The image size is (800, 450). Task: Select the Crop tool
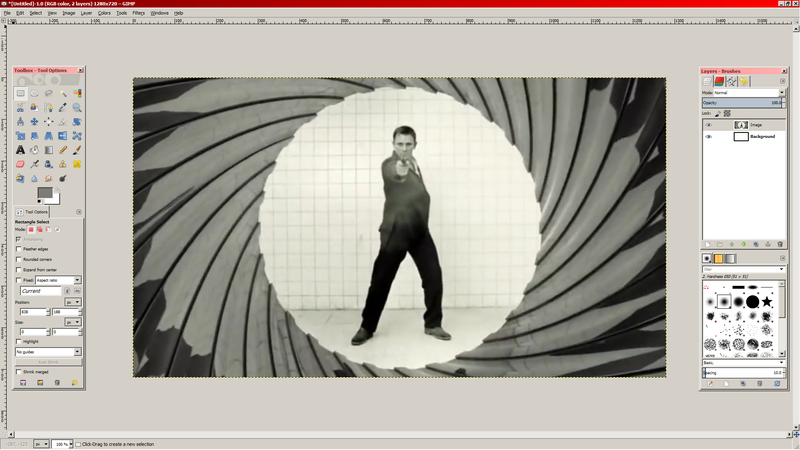pos(63,122)
